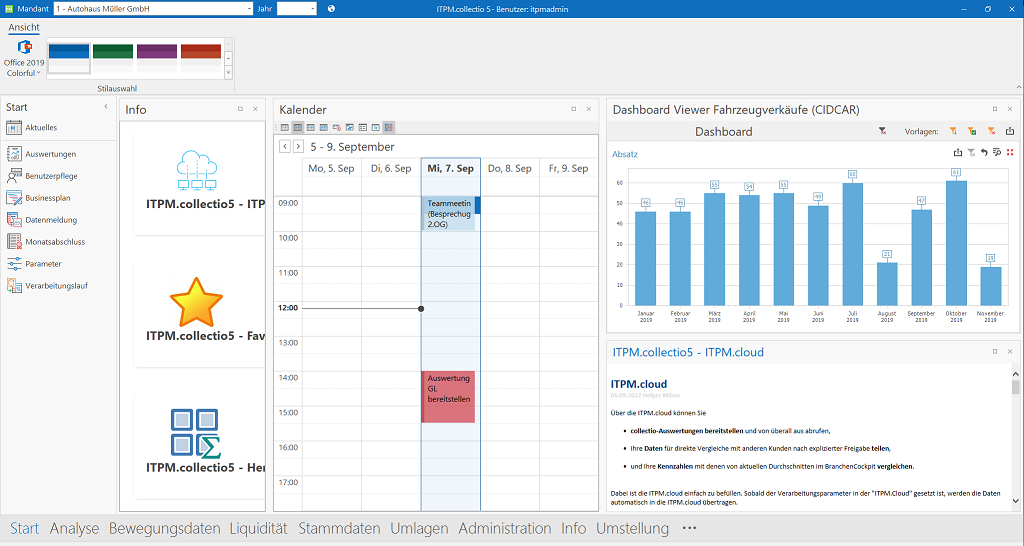Image resolution: width=1024 pixels, height=546 pixels.
Task: Open the three-dots overflow in bottom navigation
Action: (x=689, y=528)
